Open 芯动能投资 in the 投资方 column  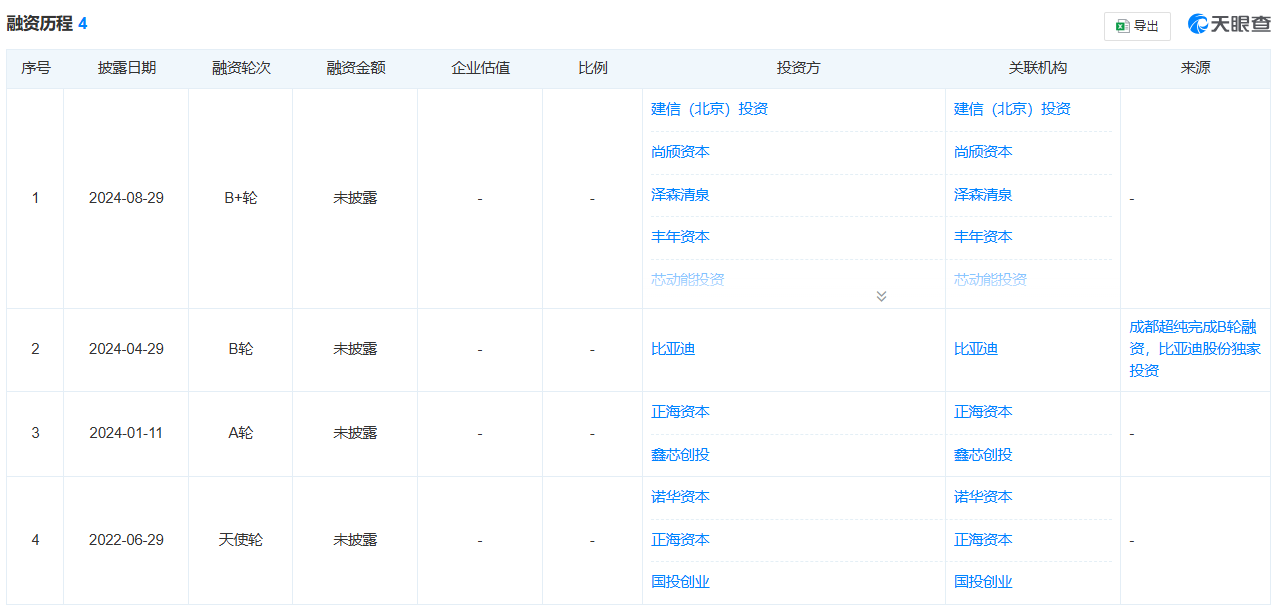(688, 280)
